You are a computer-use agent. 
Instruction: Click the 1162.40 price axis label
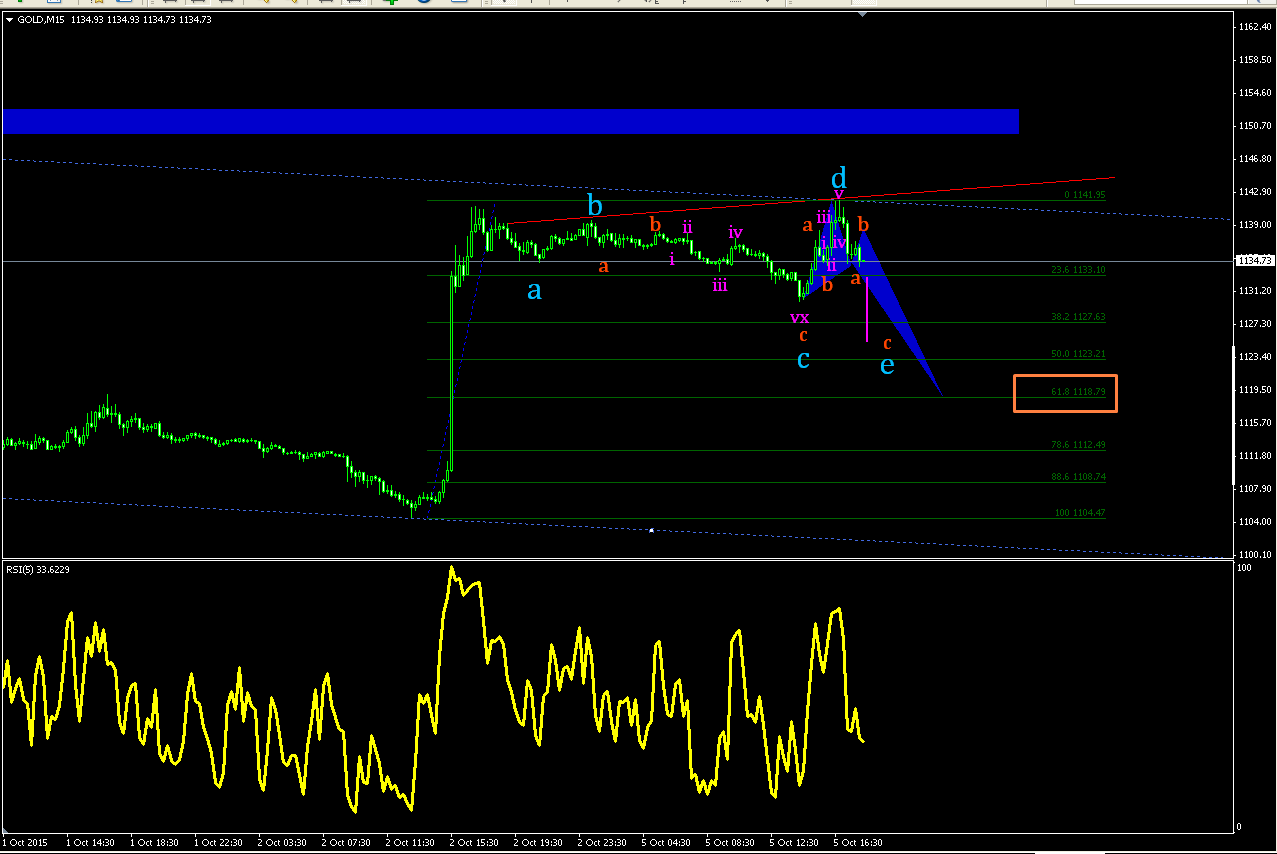pyautogui.click(x=1255, y=27)
